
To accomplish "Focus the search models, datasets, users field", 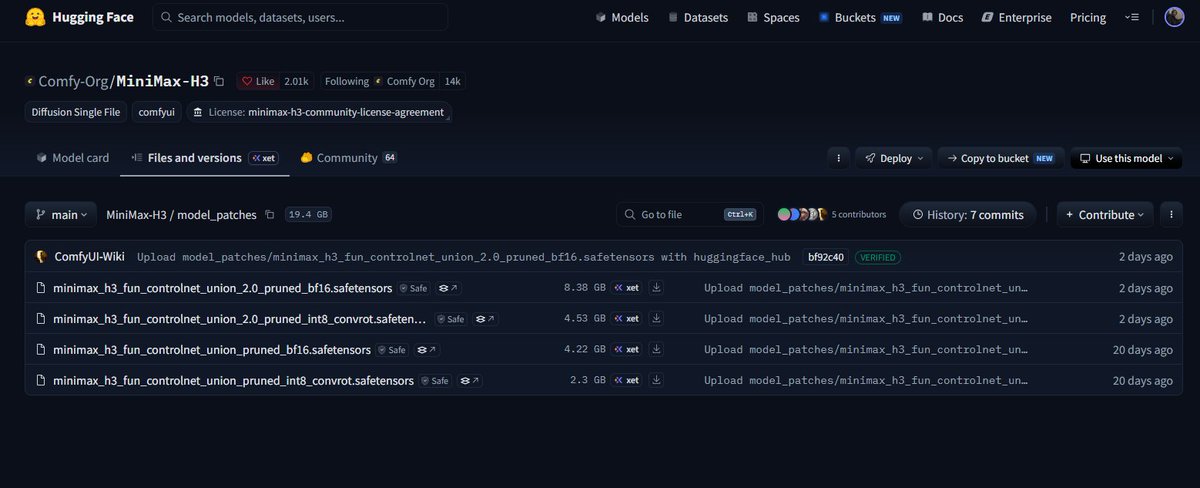I will coord(300,17).
